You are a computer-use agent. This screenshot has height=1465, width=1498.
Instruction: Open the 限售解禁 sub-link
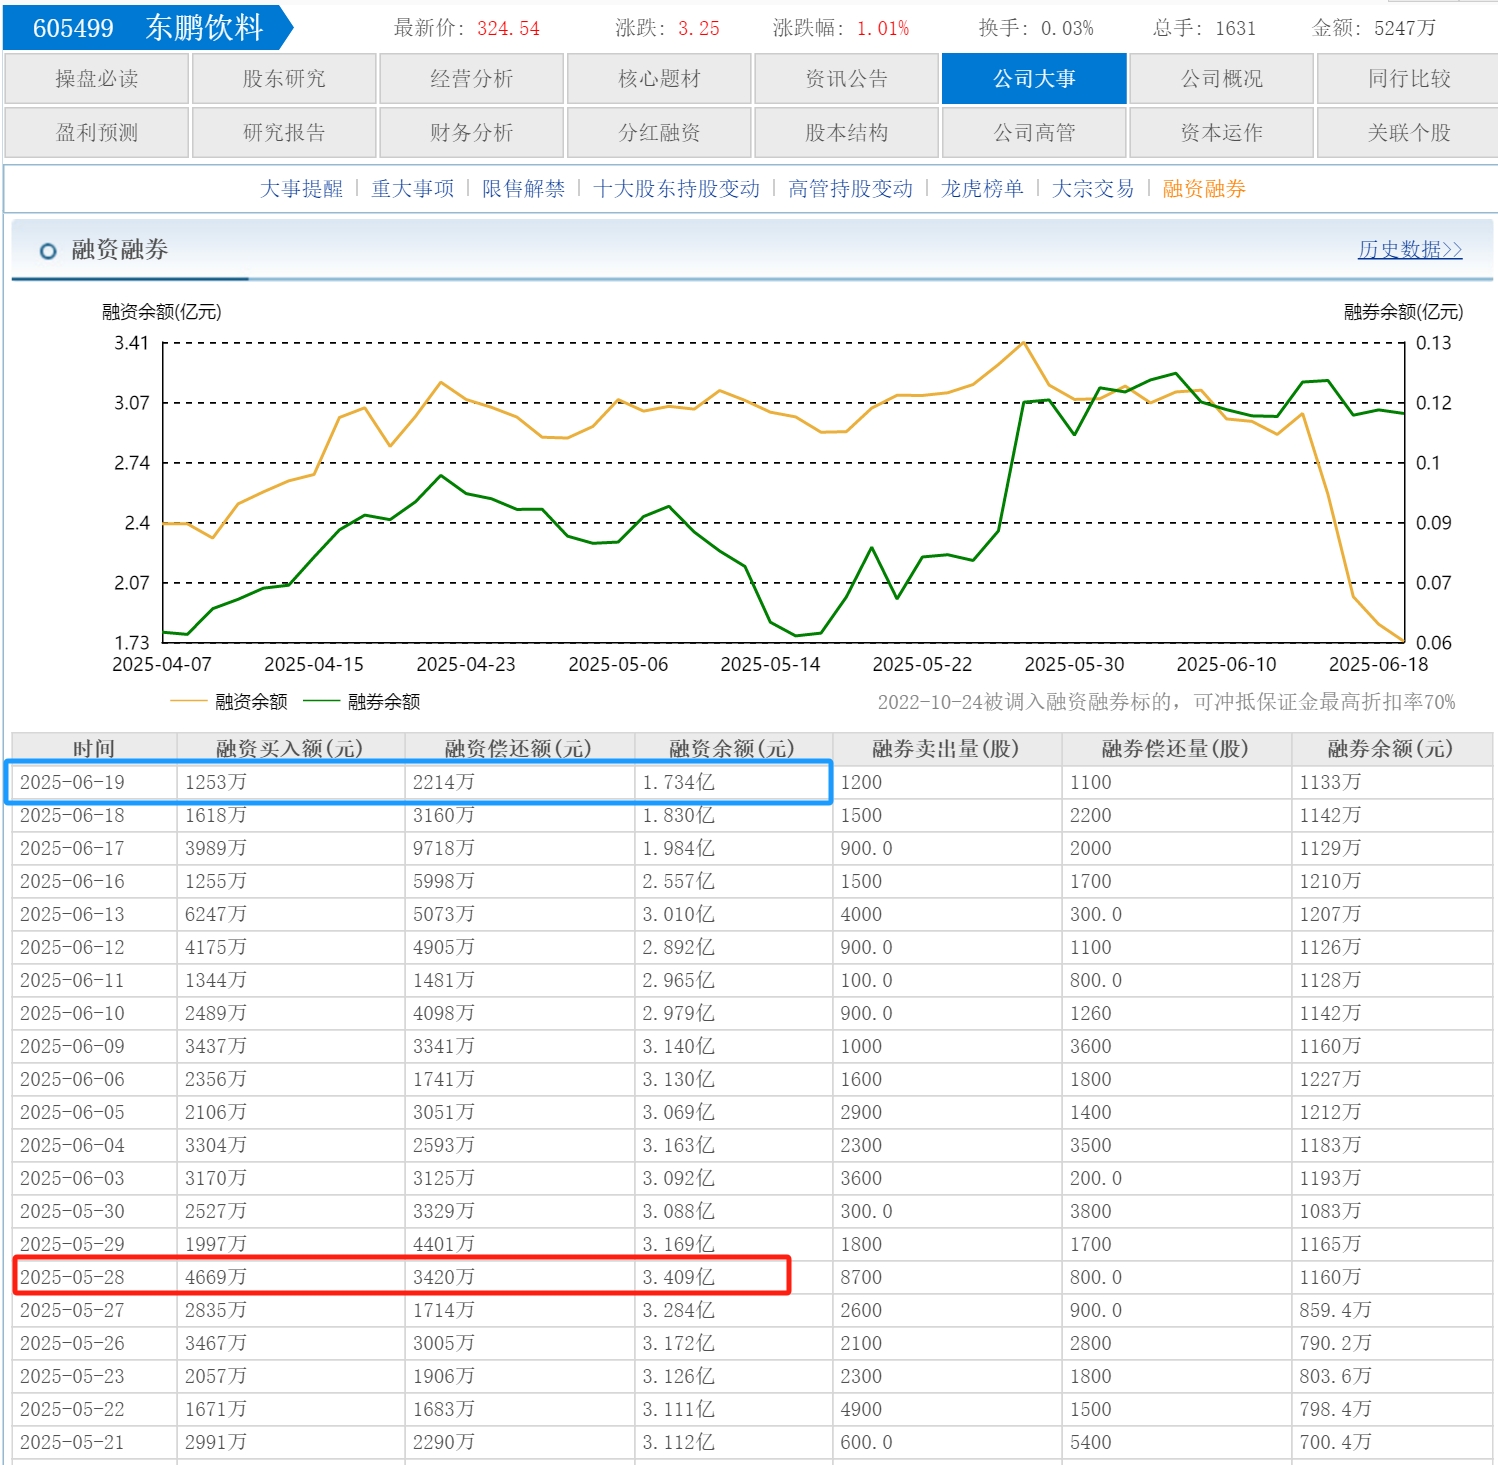click(523, 189)
